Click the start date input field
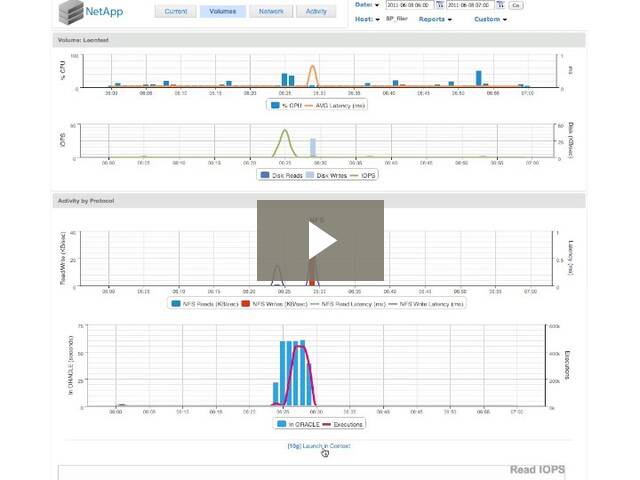The width and height of the screenshot is (640, 480). pyautogui.click(x=410, y=5)
